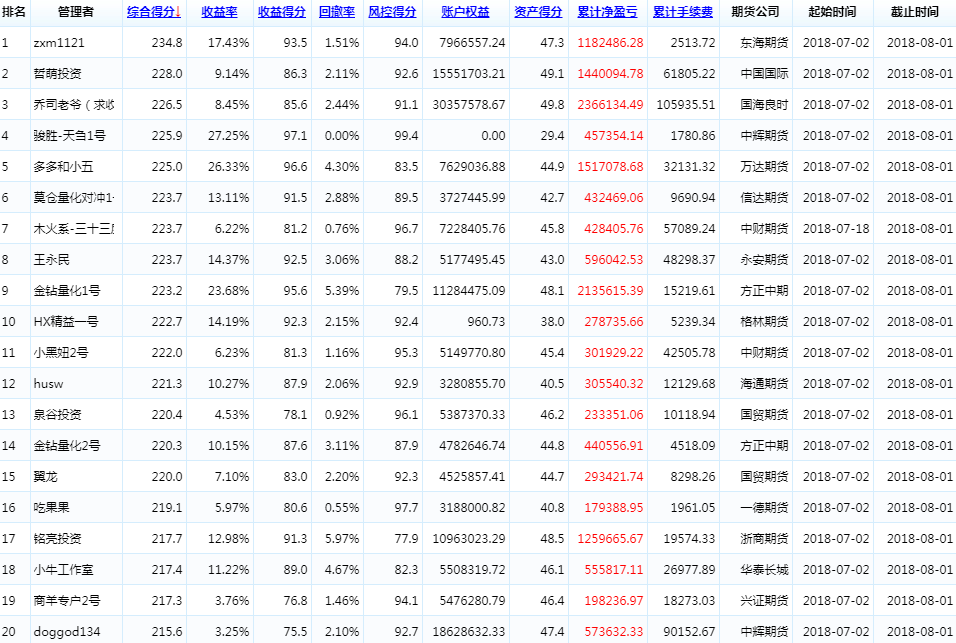Select account equity 30357578.67

469,105
